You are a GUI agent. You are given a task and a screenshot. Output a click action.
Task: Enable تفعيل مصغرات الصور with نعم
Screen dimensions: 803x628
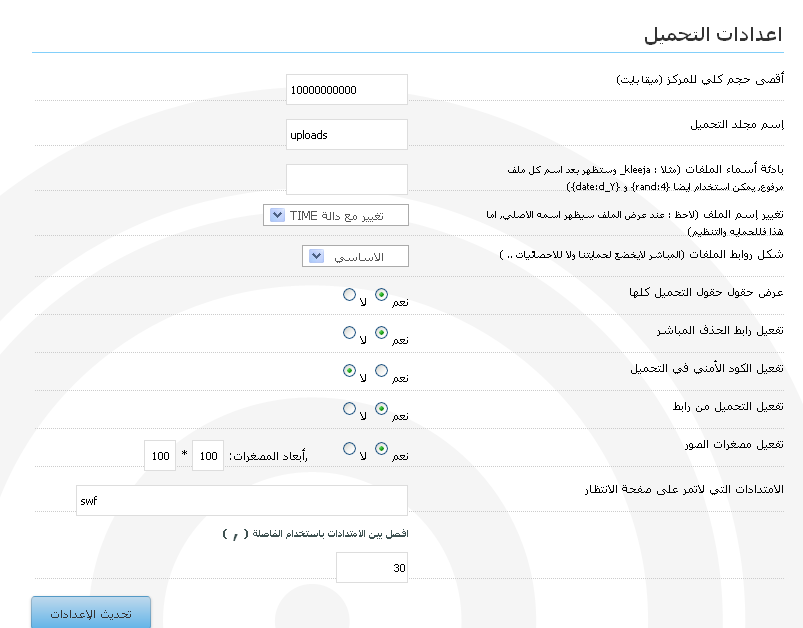coord(381,449)
